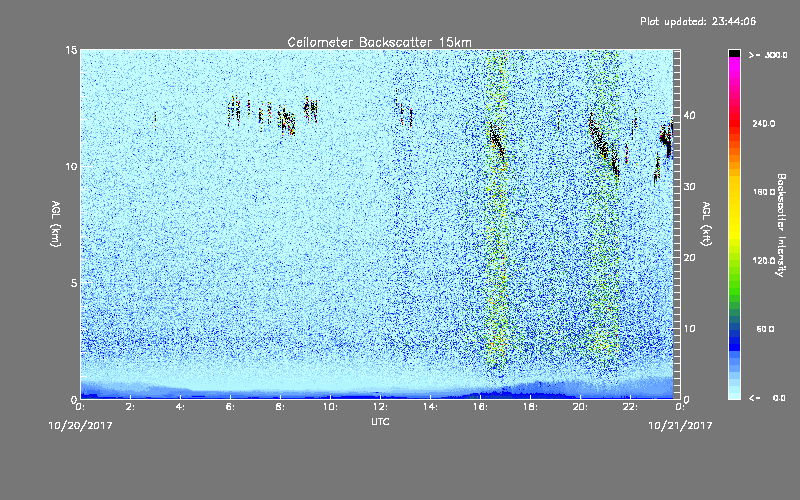
Task: Click the 'AGL (km)' left axis label
Action: pyautogui.click(x=56, y=223)
